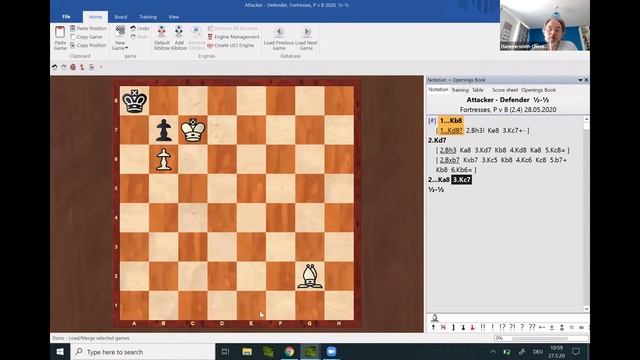Click the taskbar search box
The height and width of the screenshot is (360, 640).
[143, 352]
